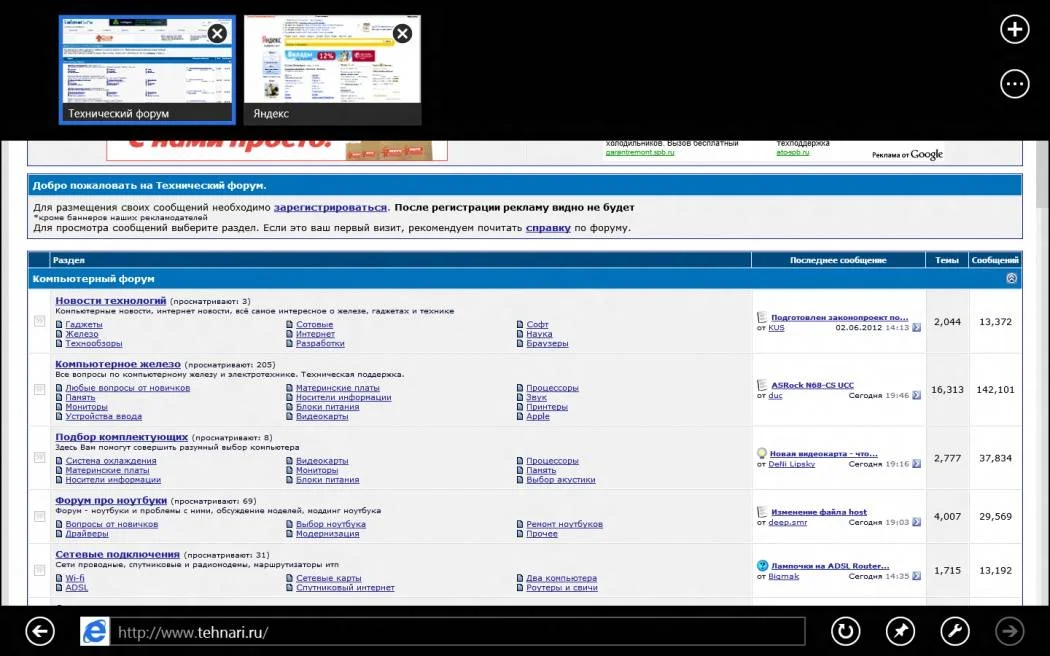The image size is (1050, 656).
Task: Click forum status icon beside Компьютерное железо
Action: coord(40,389)
